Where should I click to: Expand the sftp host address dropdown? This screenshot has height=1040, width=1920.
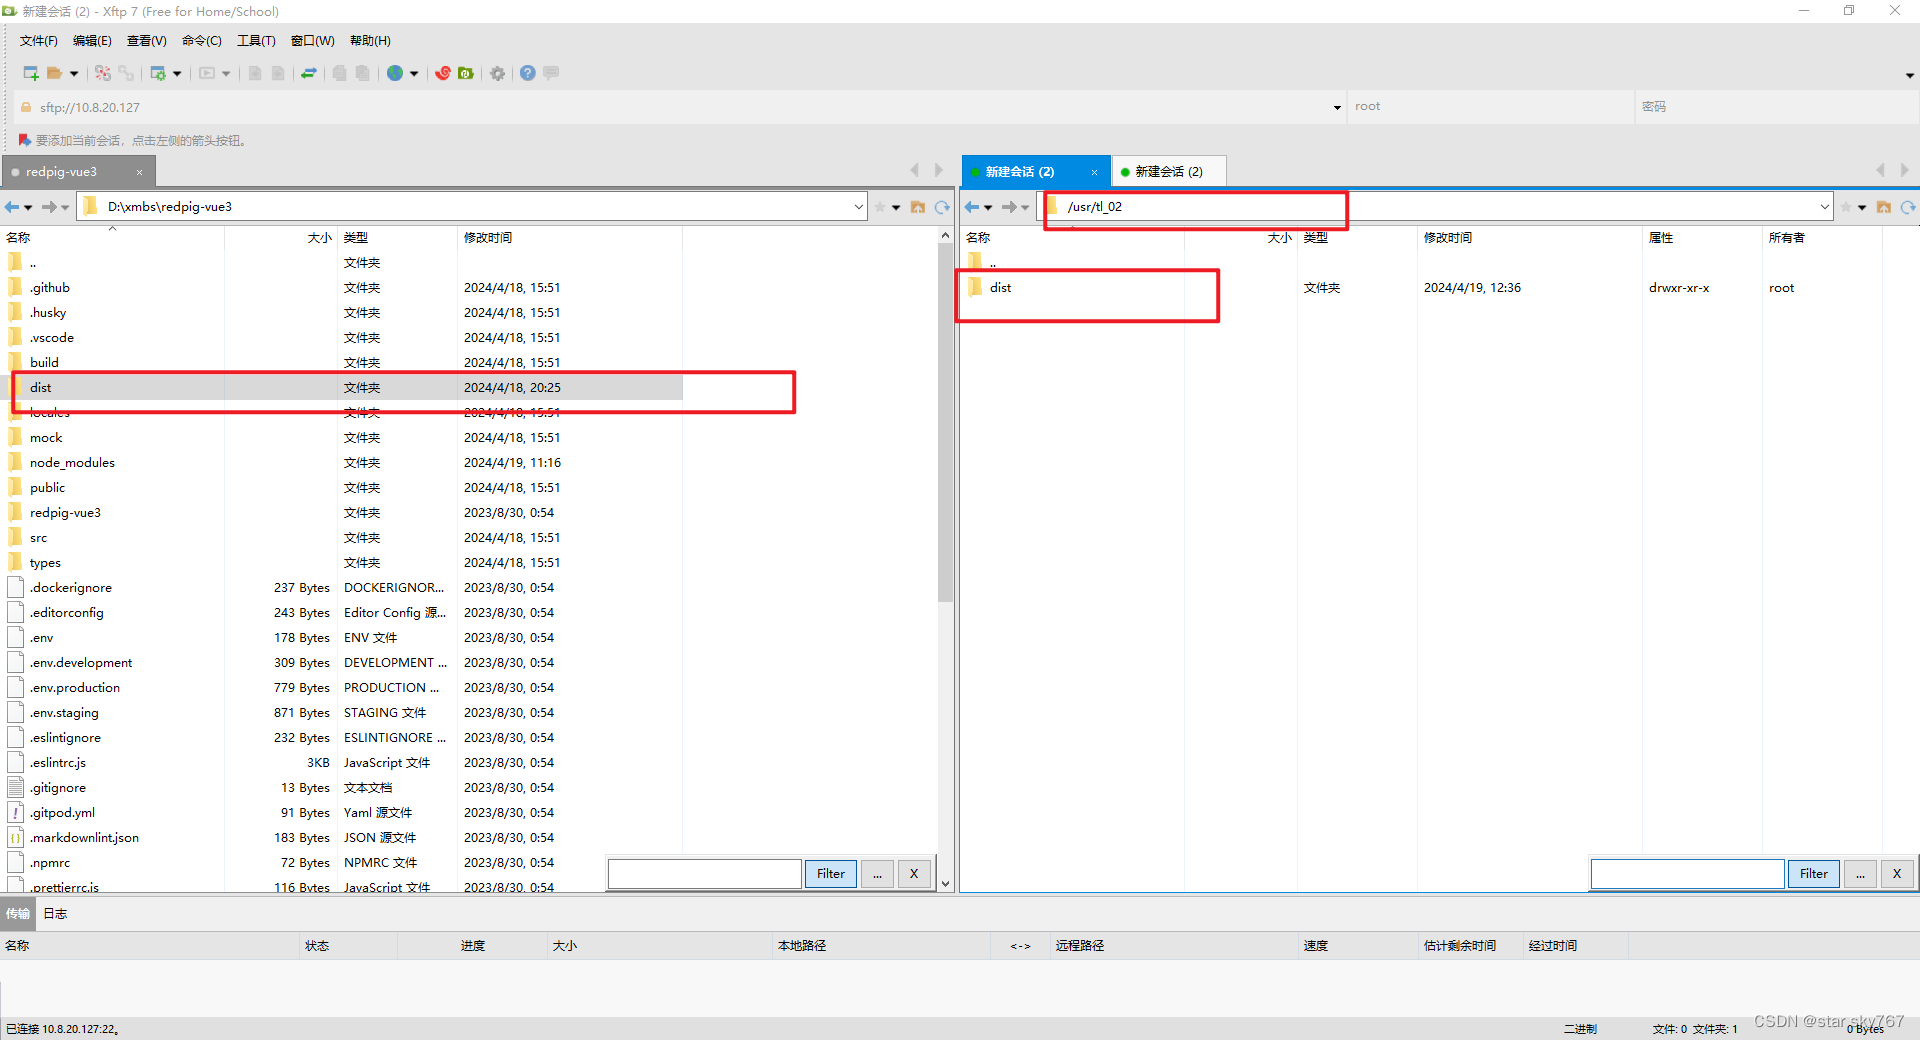[1337, 107]
